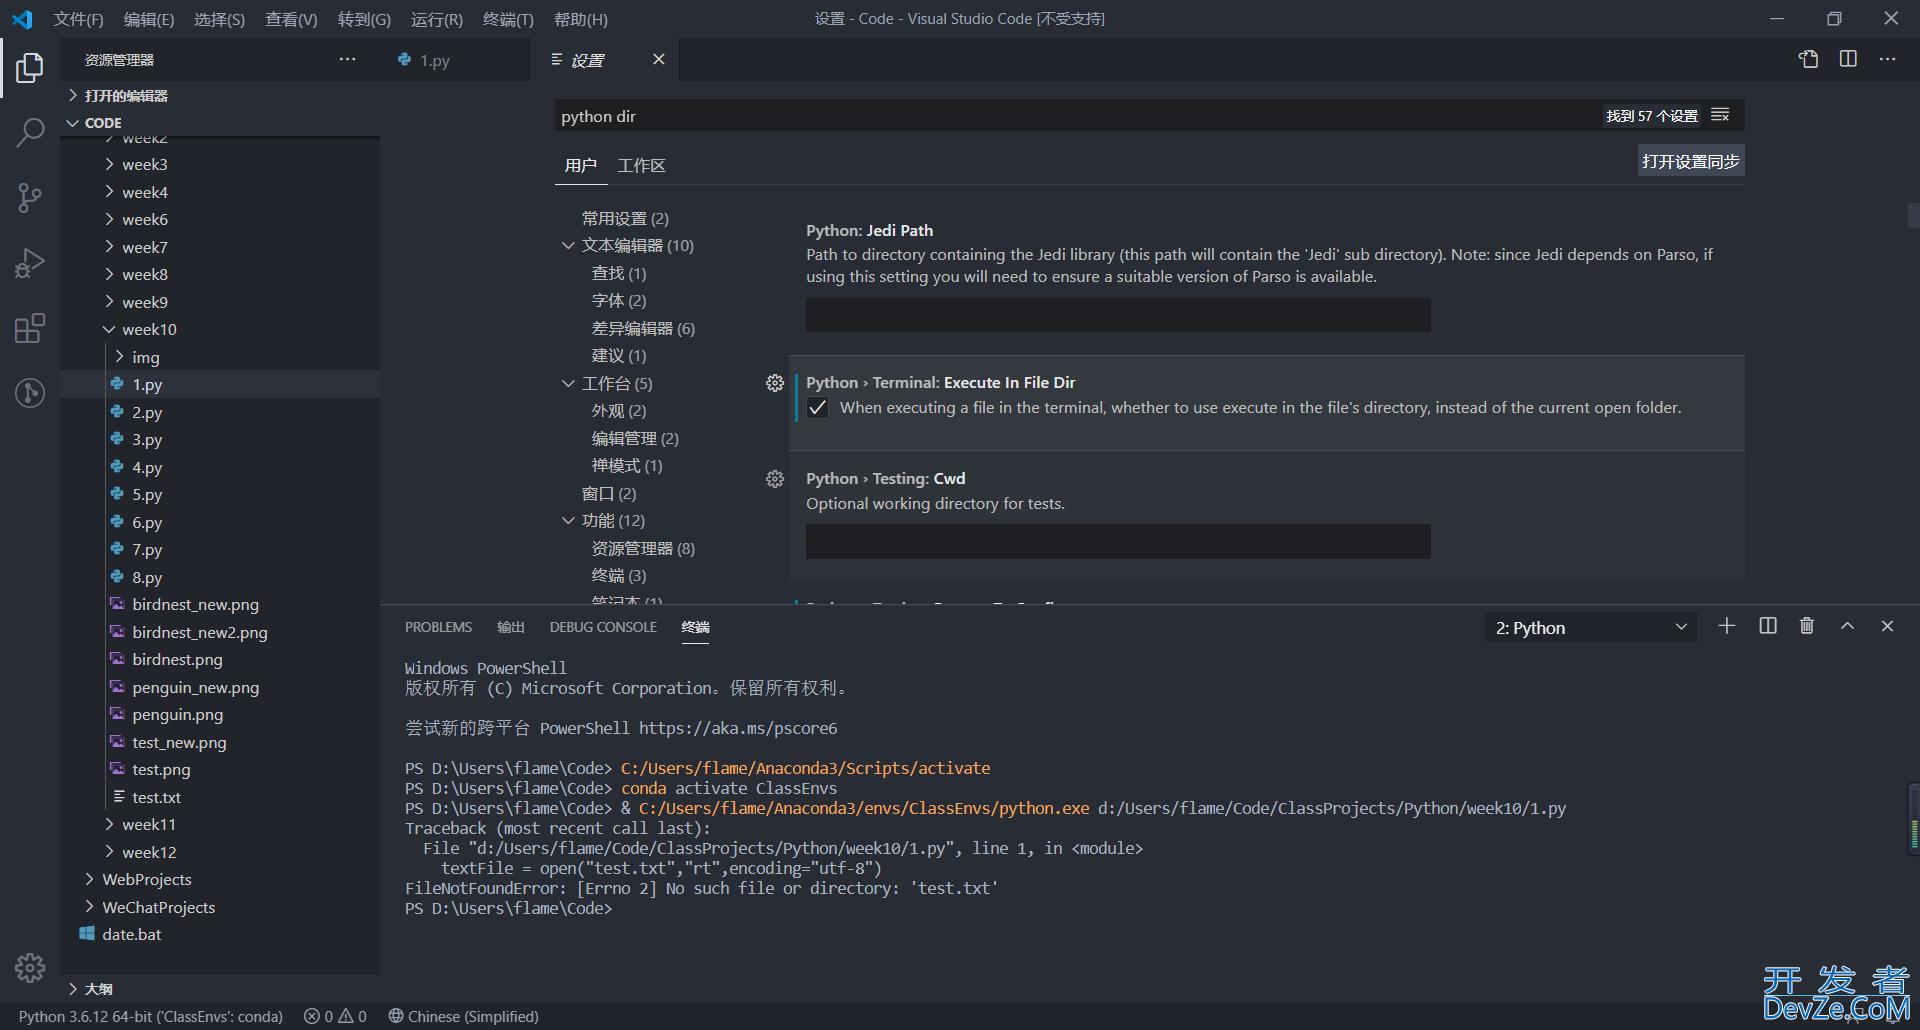
Task: Expand the 大纲 outline section
Action: [98, 989]
